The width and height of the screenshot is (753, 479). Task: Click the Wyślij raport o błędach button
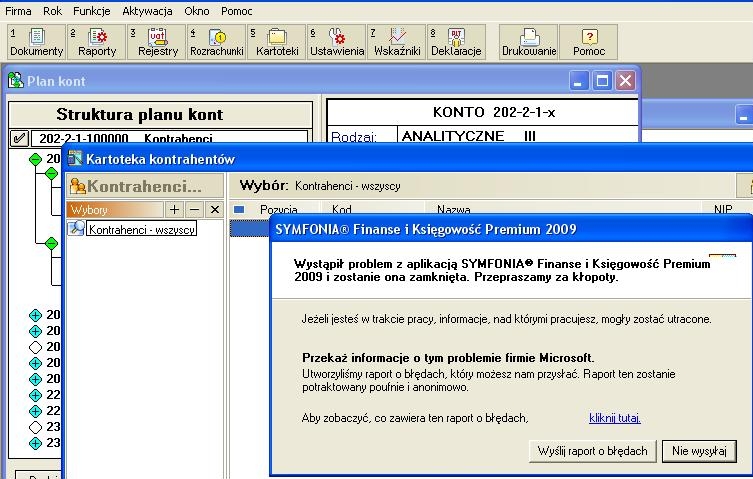point(592,451)
